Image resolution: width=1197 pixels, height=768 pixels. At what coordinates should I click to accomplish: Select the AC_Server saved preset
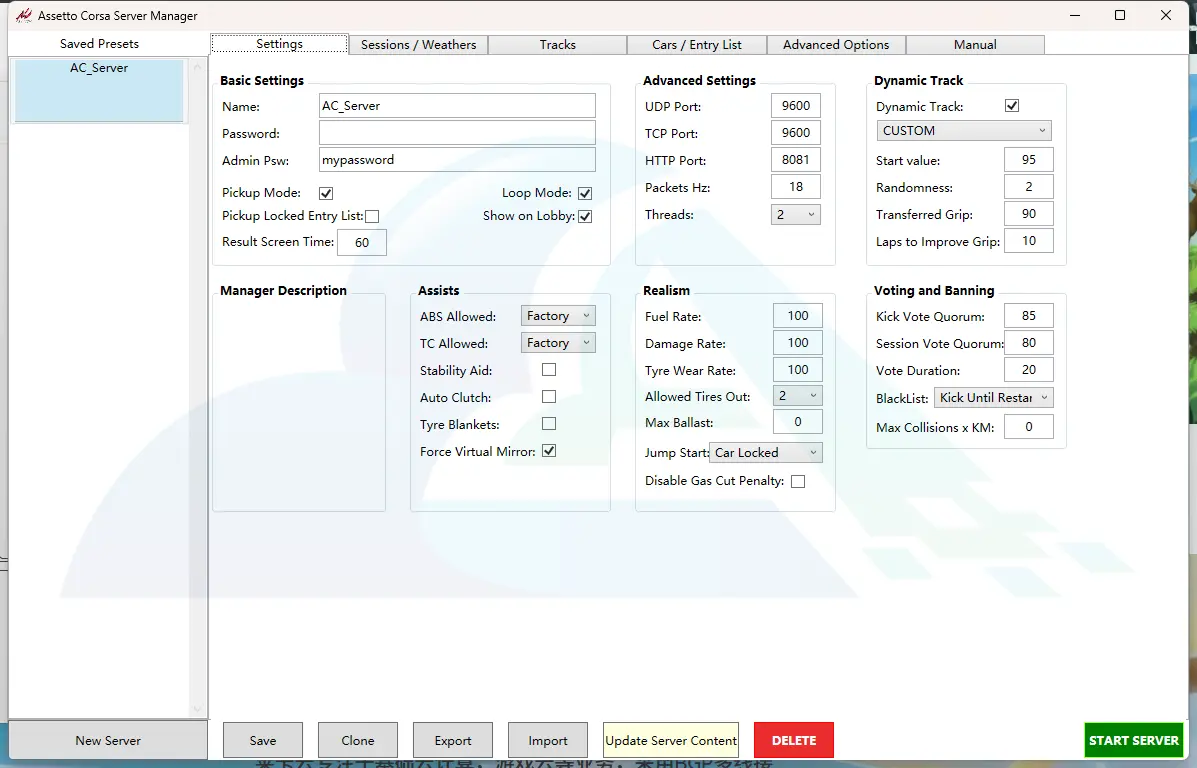(x=99, y=91)
